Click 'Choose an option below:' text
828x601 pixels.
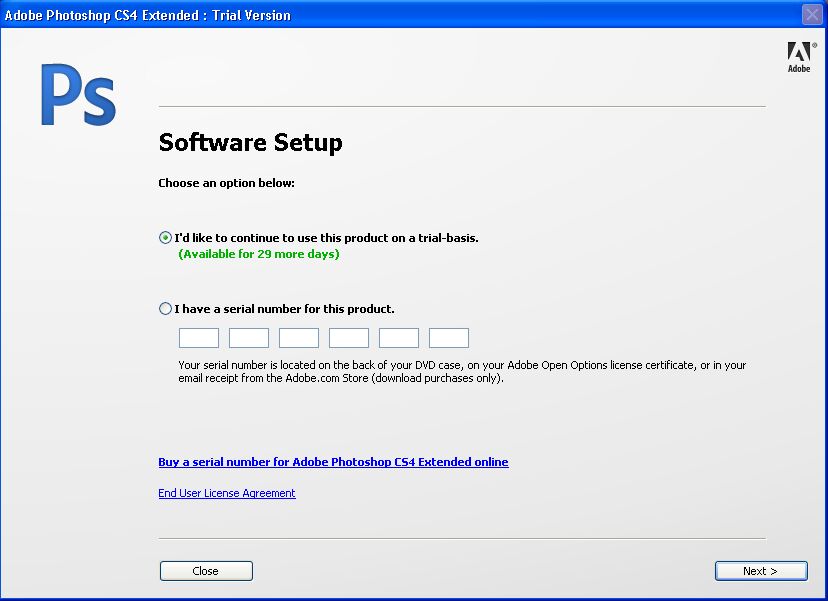227,183
